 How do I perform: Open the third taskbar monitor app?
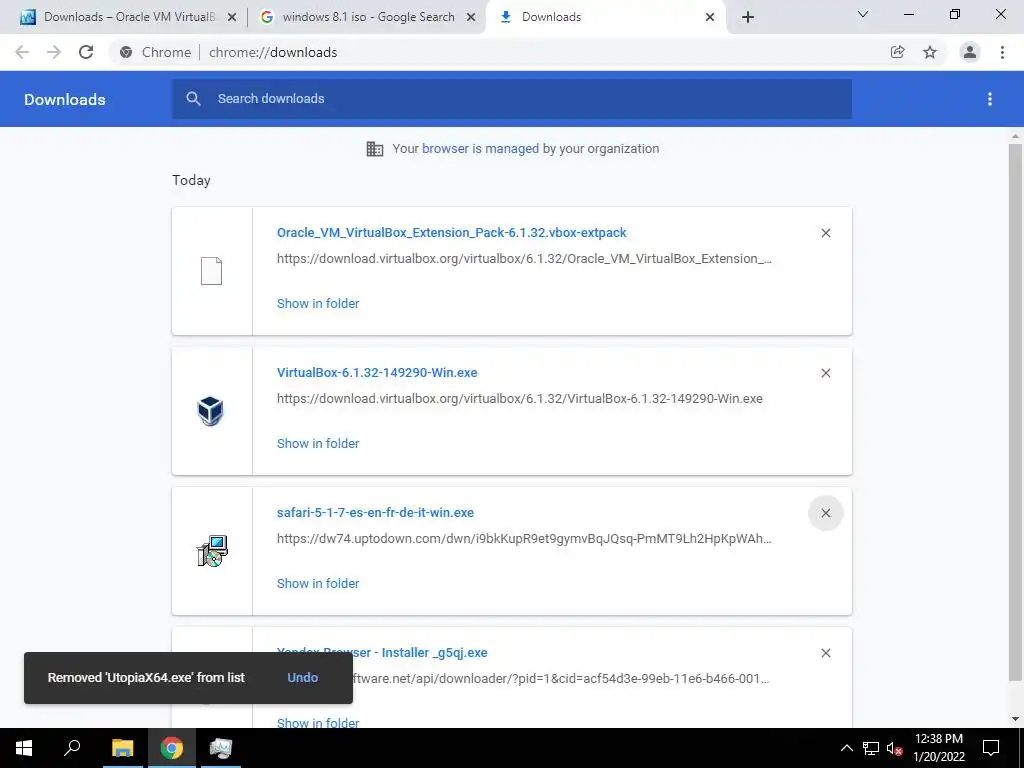(221, 748)
